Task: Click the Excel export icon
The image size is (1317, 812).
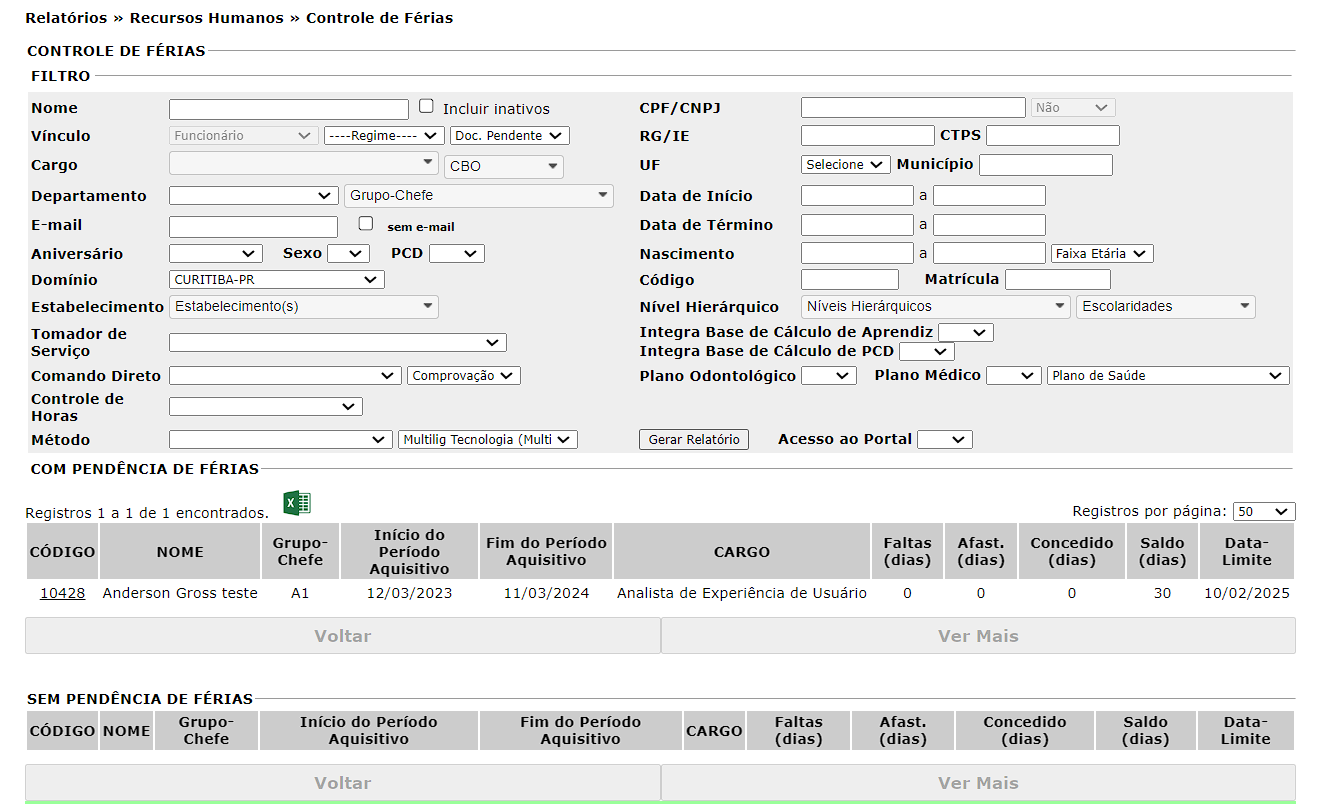Action: (x=297, y=503)
